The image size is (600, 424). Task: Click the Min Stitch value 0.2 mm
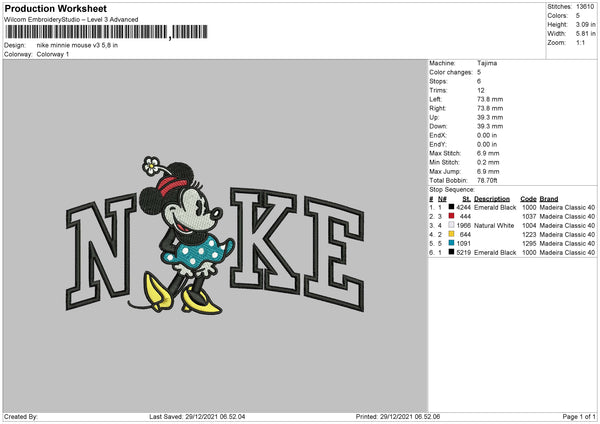[x=488, y=162]
